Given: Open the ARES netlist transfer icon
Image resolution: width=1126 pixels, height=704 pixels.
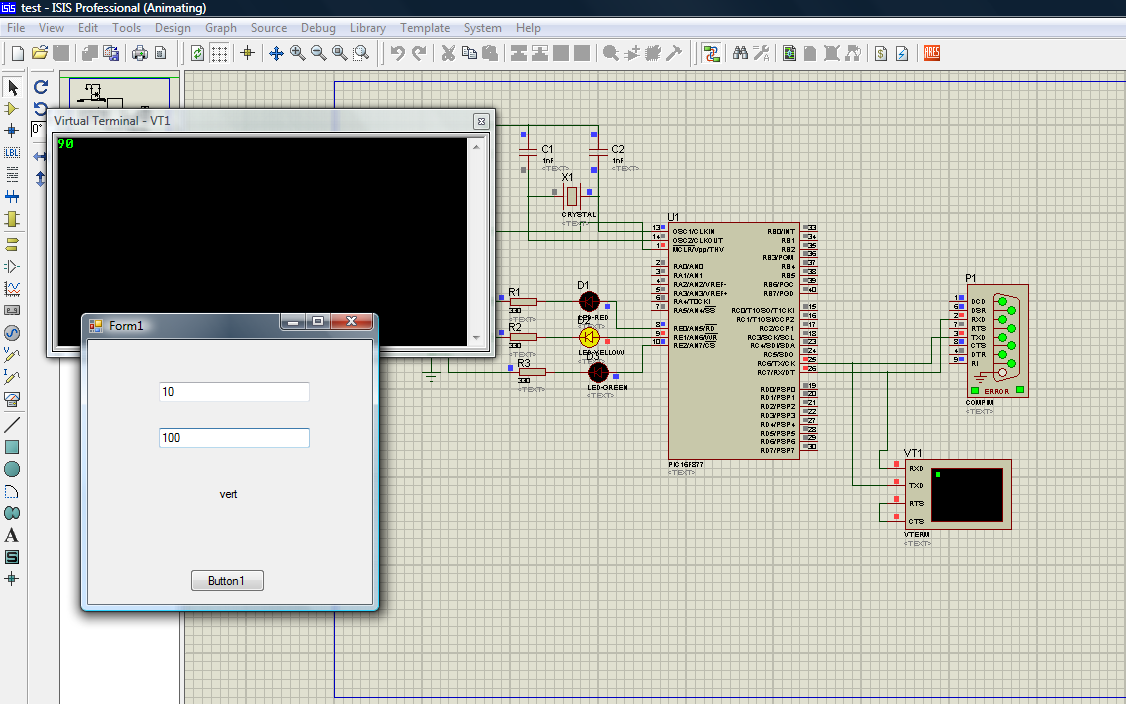Looking at the screenshot, I should point(931,53).
